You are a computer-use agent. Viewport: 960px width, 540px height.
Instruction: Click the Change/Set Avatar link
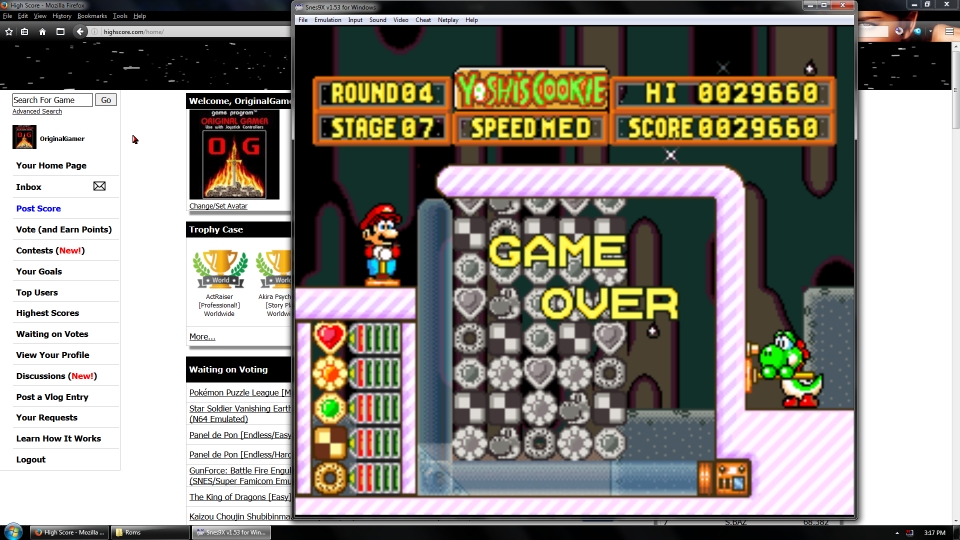(218, 207)
